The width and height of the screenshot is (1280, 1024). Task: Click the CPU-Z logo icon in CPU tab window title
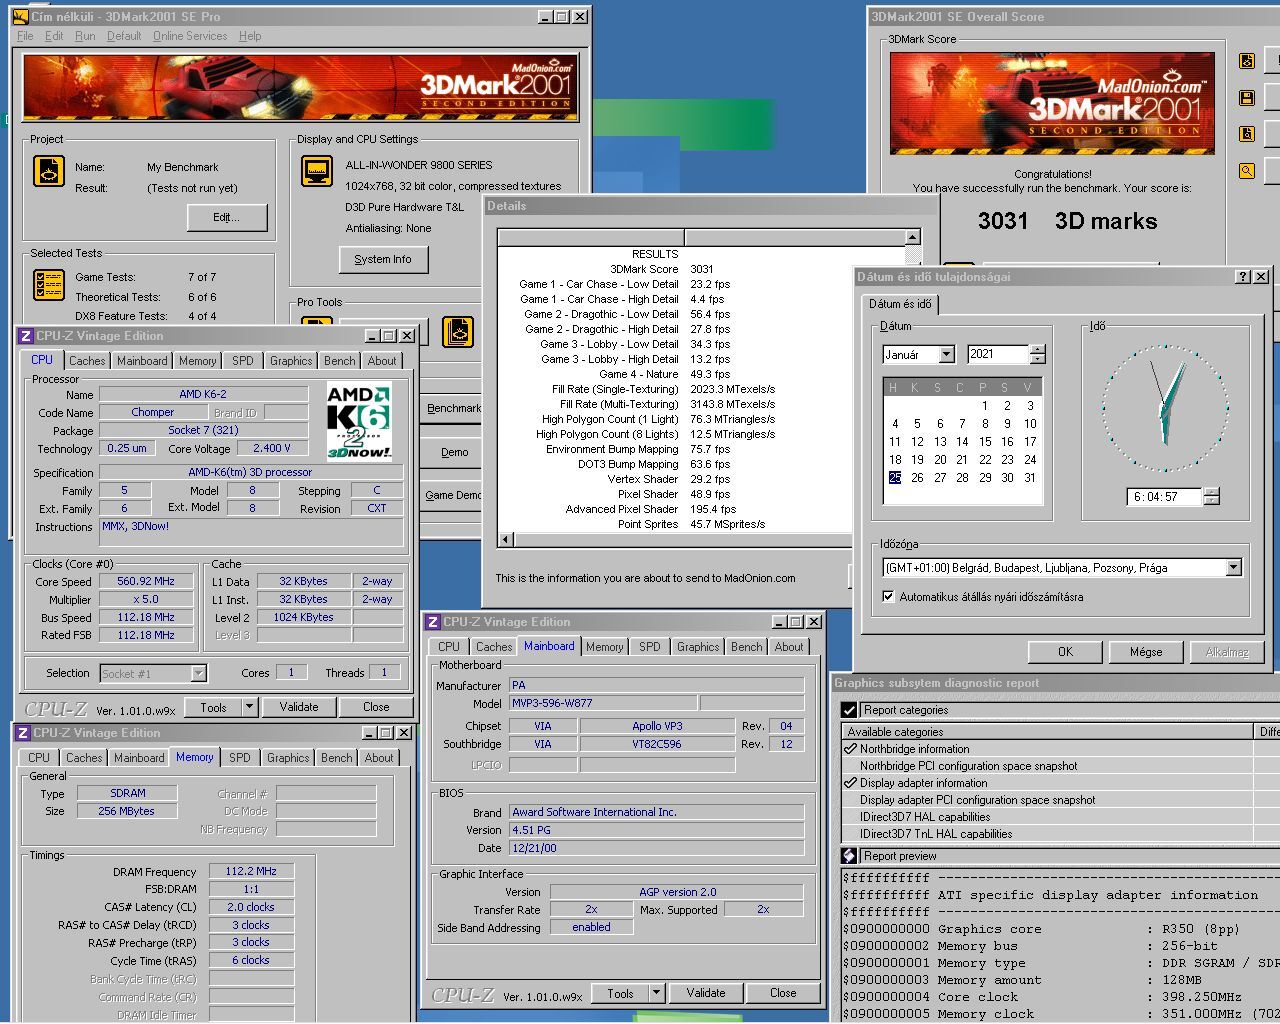point(27,336)
